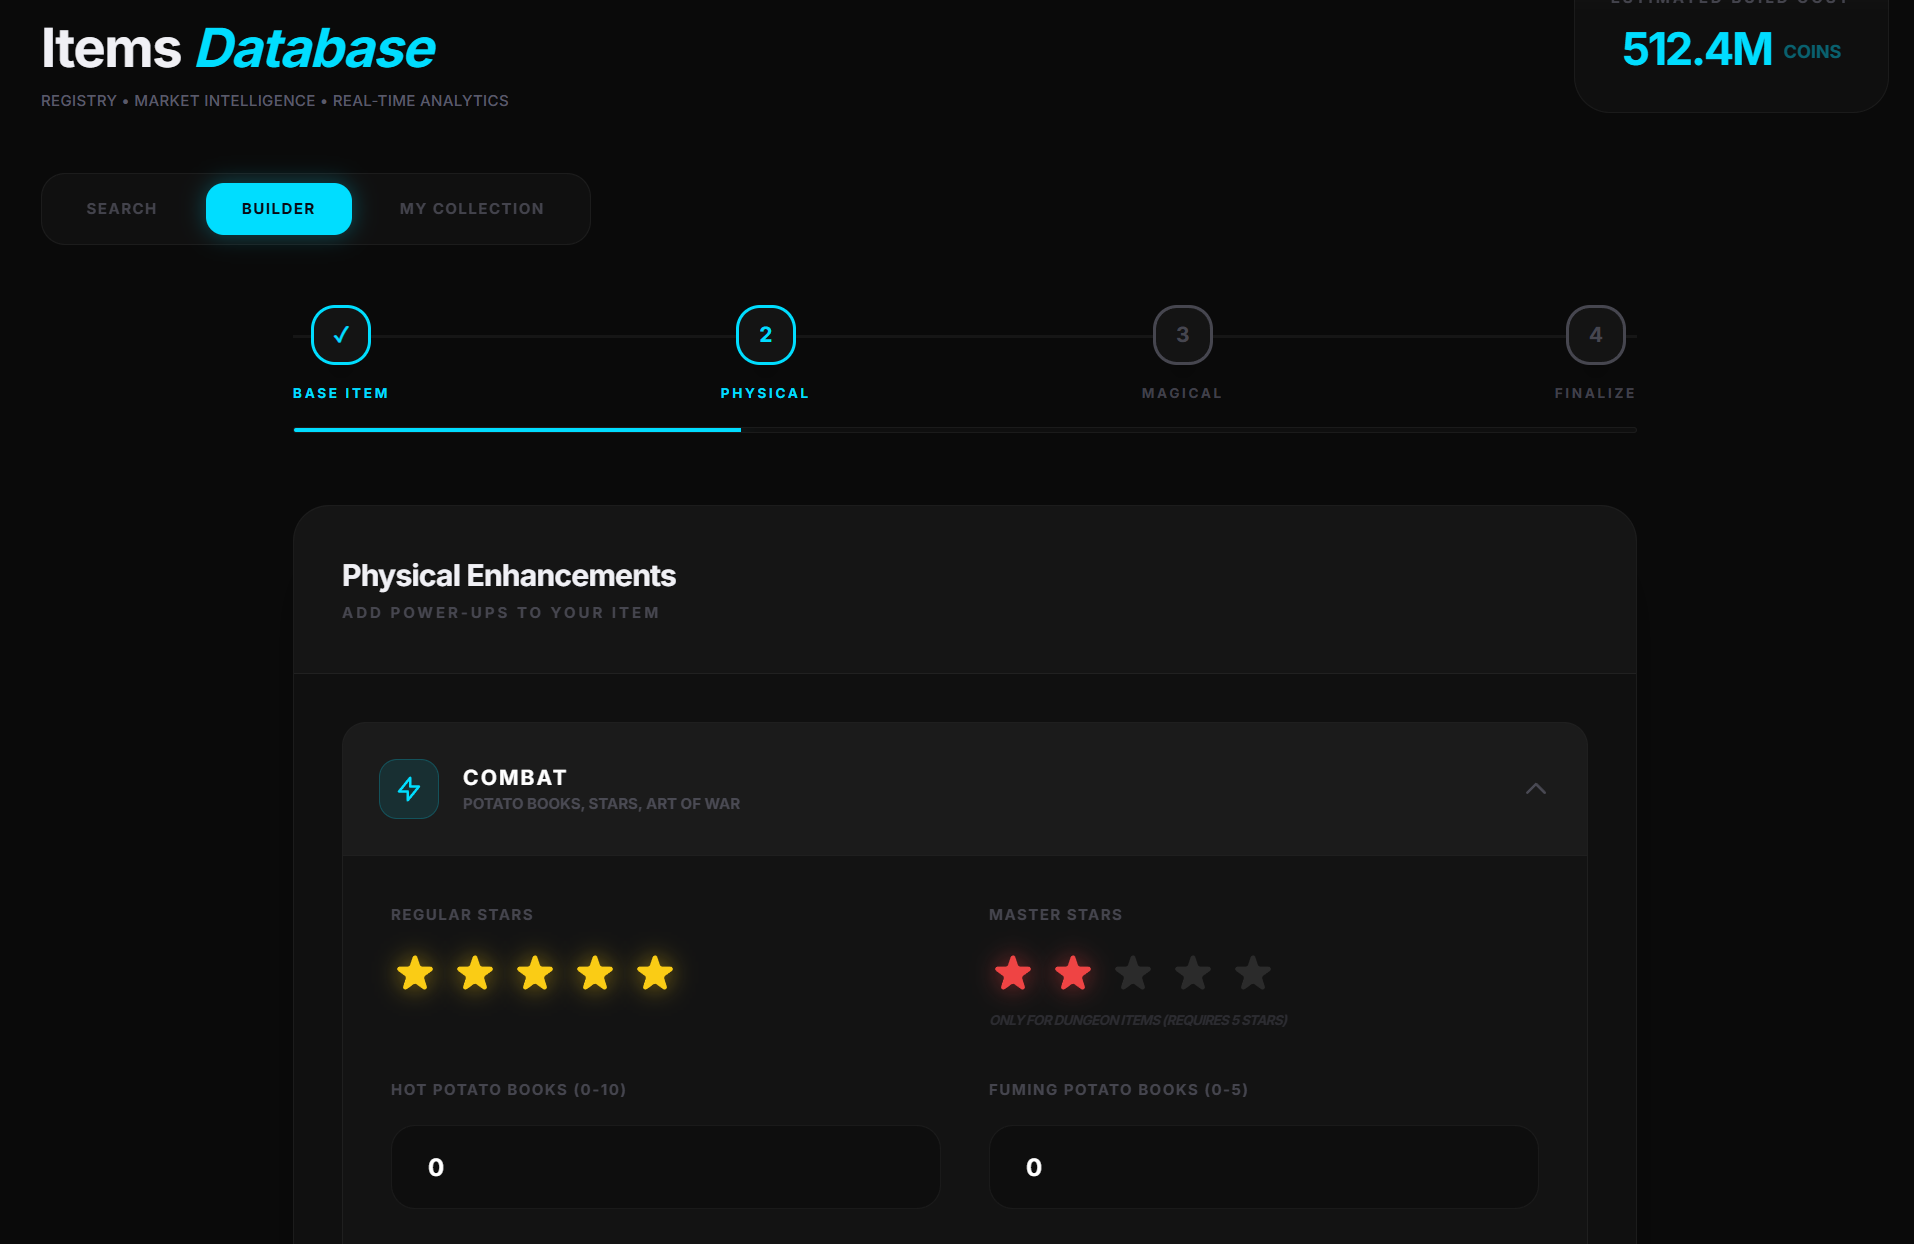Click the Combat section header title
Screen dimensions: 1914x1244
click(515, 778)
